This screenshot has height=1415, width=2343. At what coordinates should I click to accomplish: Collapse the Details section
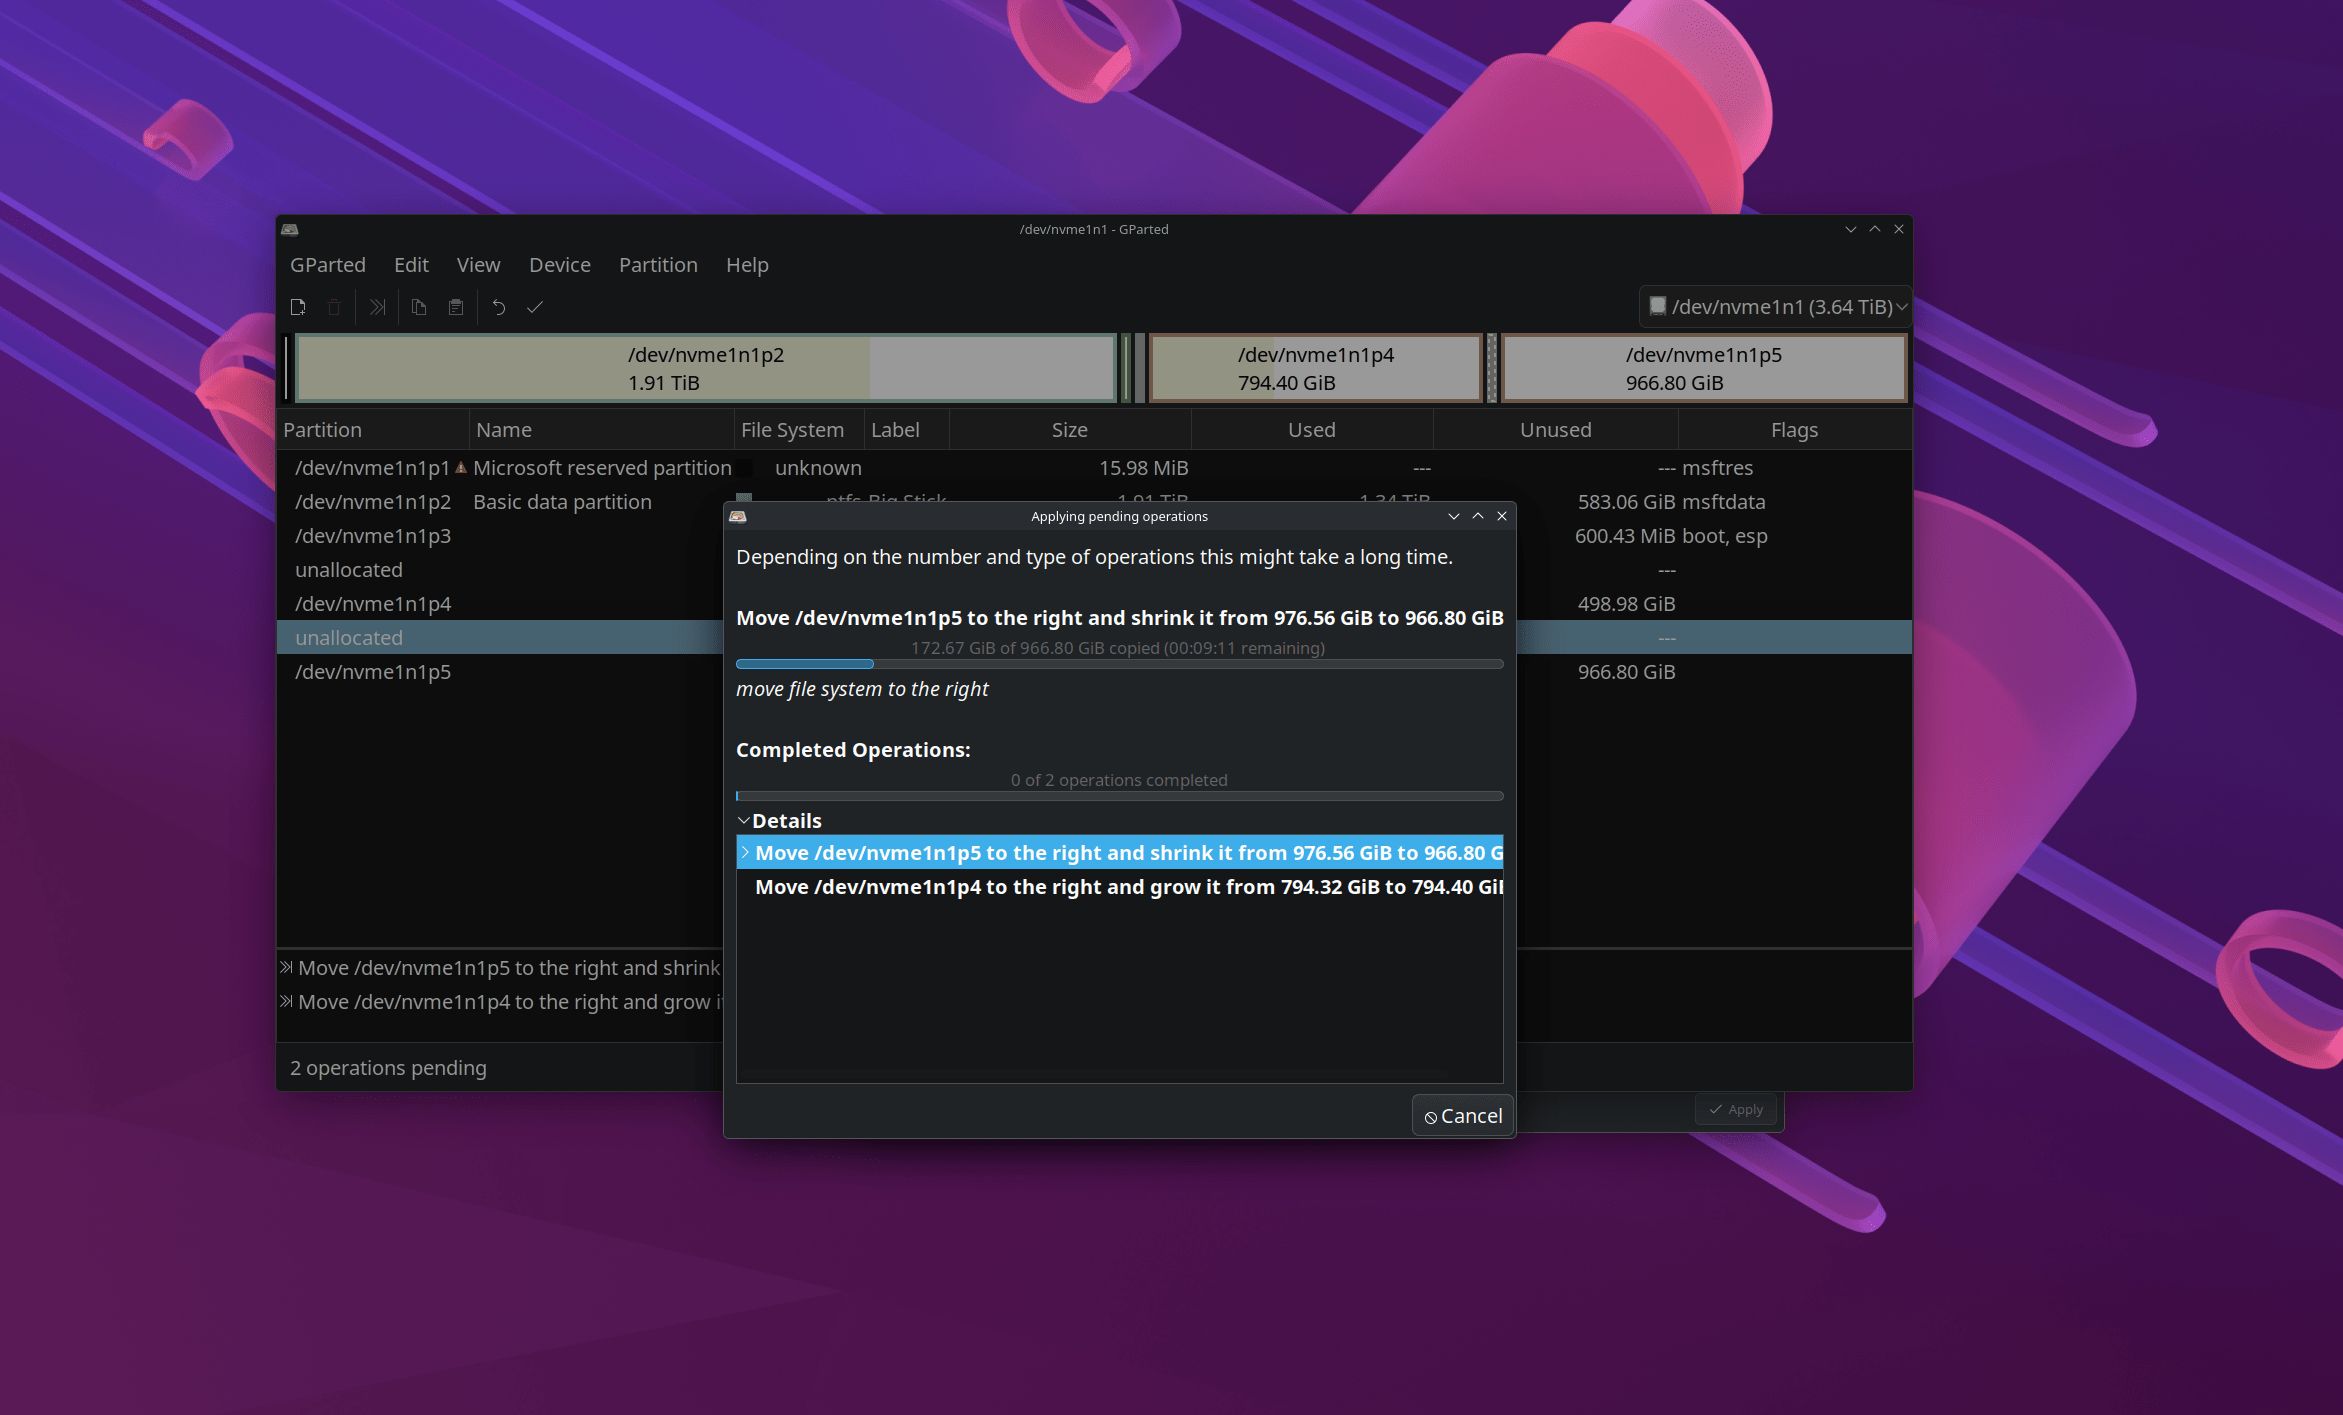(x=744, y=820)
